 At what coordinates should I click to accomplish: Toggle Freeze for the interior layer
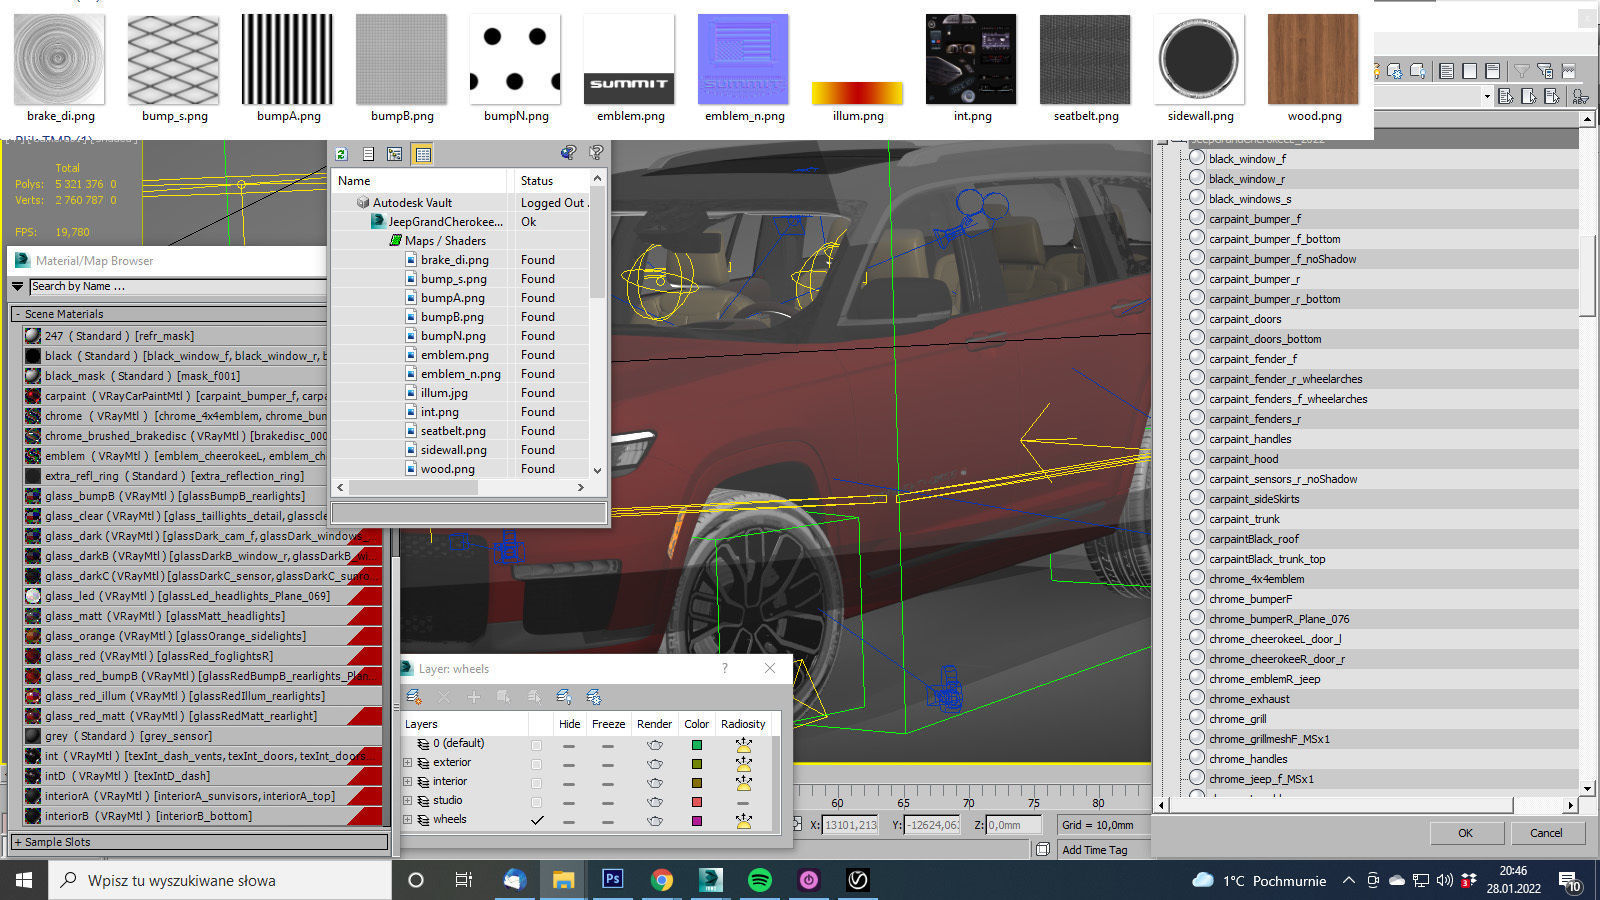pyautogui.click(x=607, y=783)
